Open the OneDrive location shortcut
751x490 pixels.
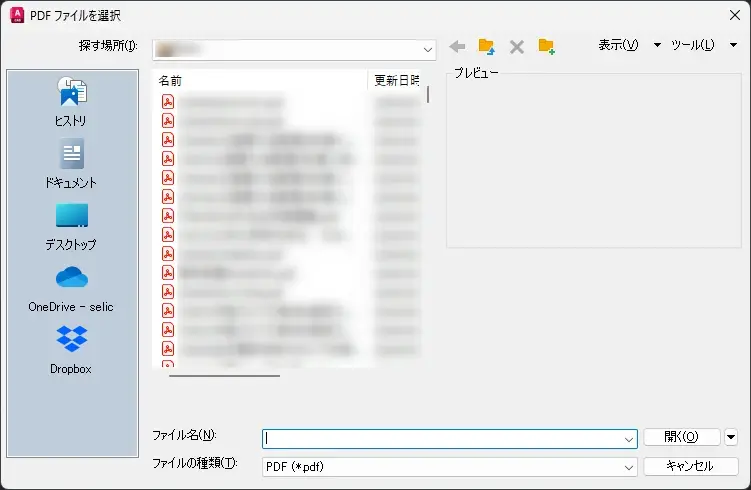coord(71,288)
